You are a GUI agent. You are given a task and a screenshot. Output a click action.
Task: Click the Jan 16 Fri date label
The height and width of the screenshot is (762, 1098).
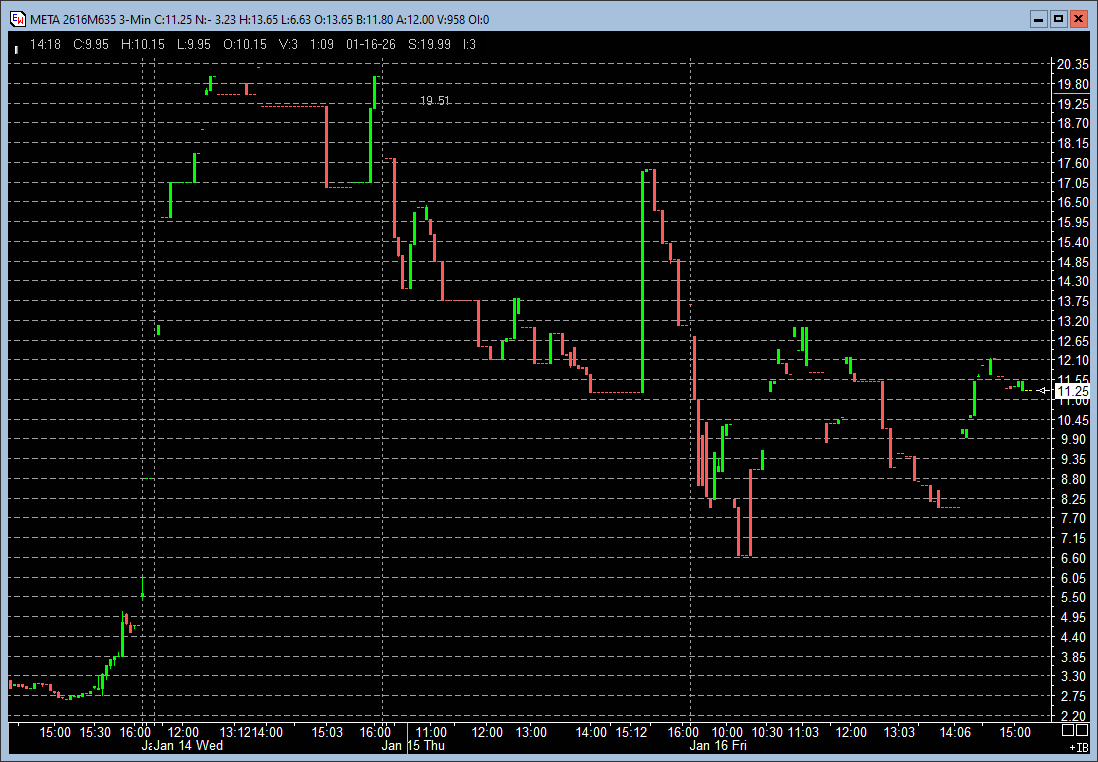pos(718,746)
